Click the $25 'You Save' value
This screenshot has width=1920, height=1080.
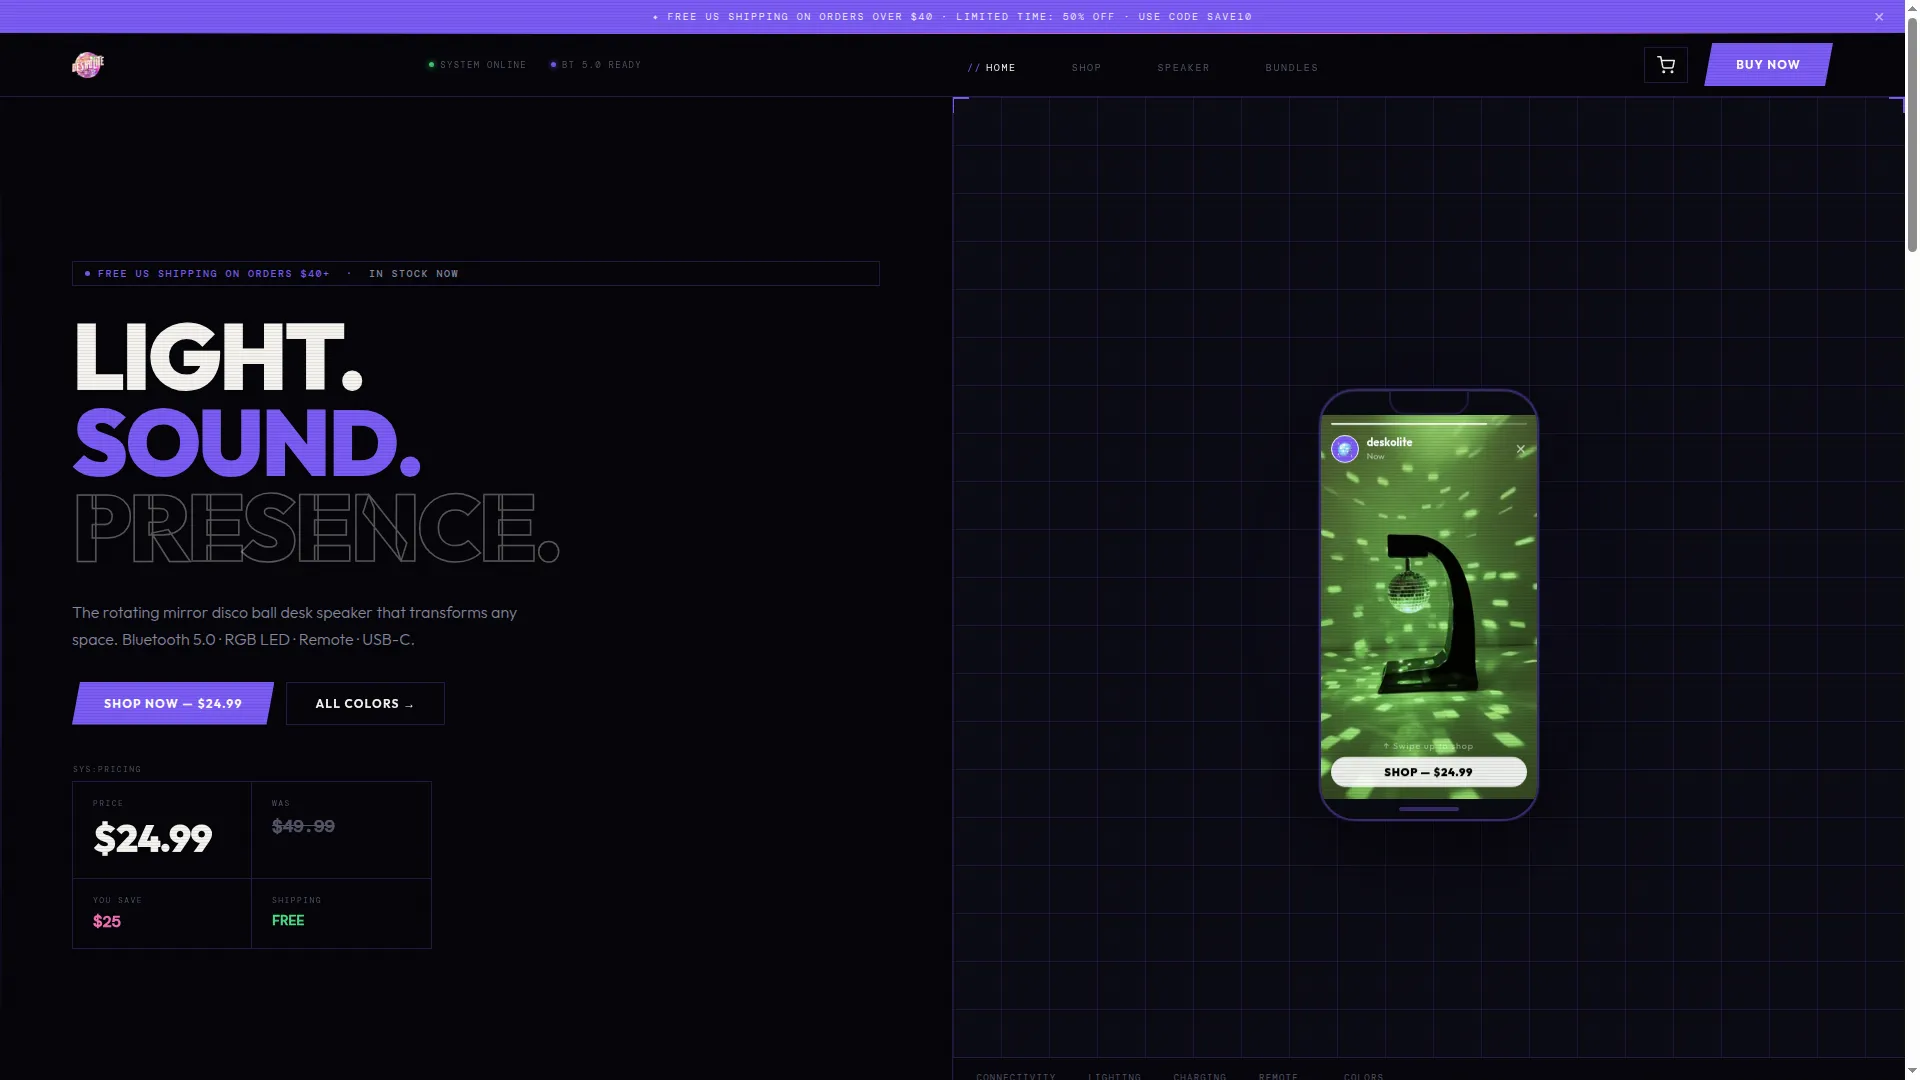107,921
